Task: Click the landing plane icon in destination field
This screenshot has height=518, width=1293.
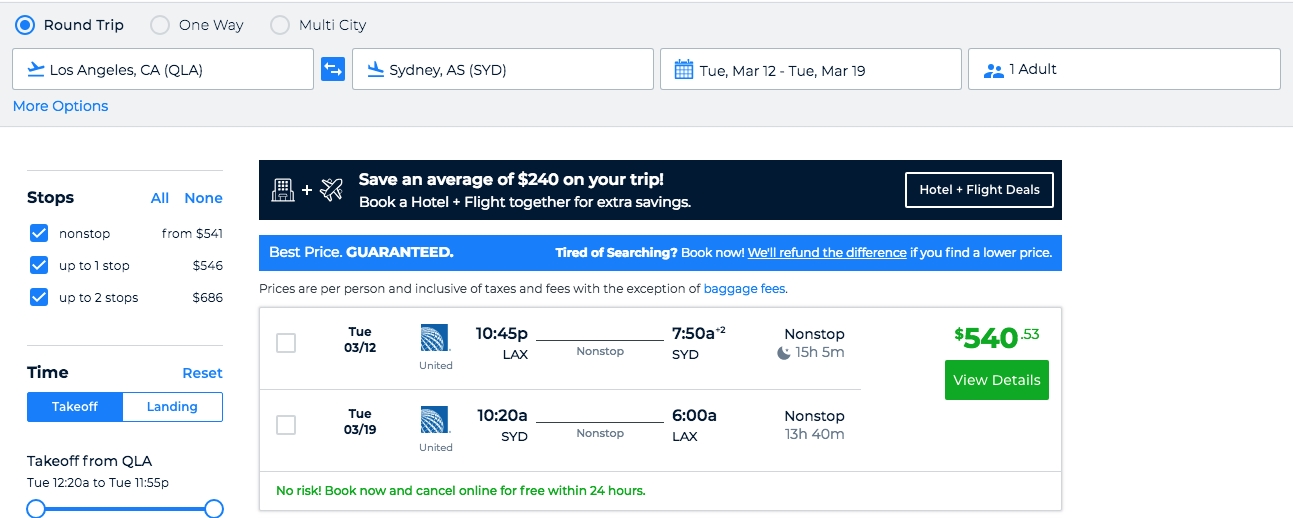Action: click(376, 69)
